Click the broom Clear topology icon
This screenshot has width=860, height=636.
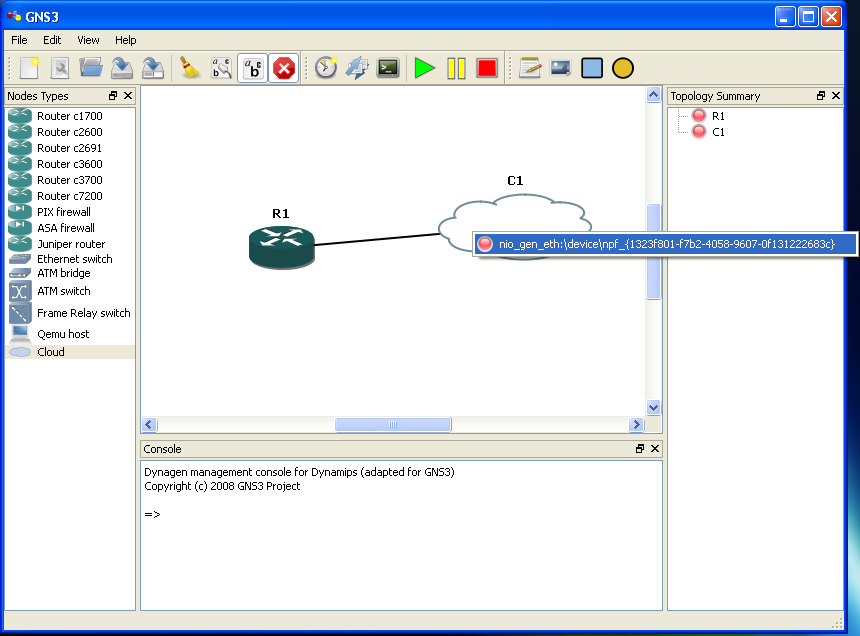pyautogui.click(x=190, y=69)
